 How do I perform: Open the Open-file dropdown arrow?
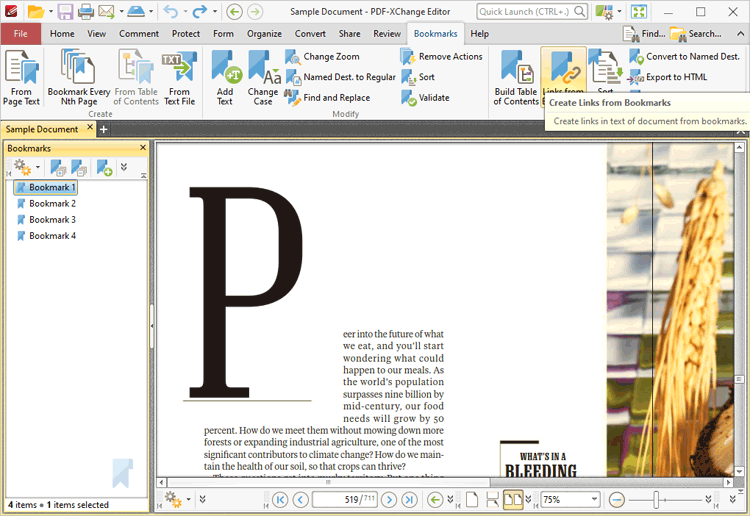coord(50,11)
